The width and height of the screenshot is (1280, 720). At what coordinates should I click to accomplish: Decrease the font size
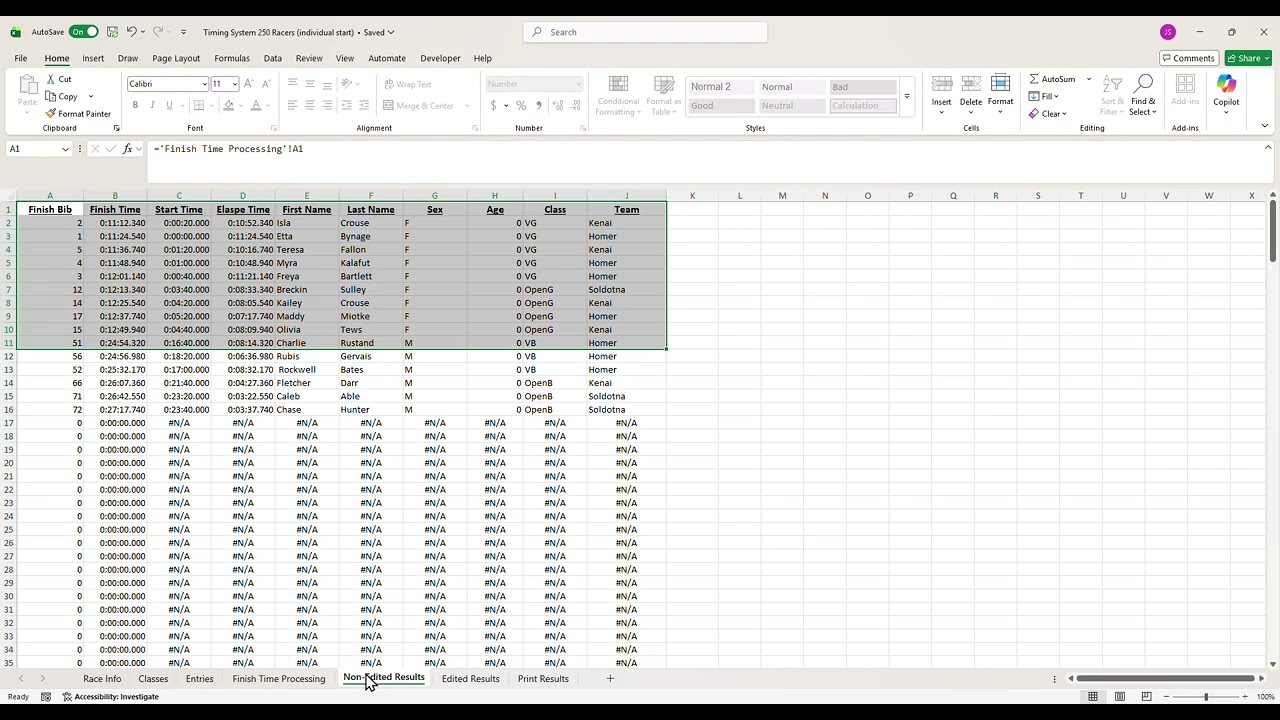coord(266,84)
